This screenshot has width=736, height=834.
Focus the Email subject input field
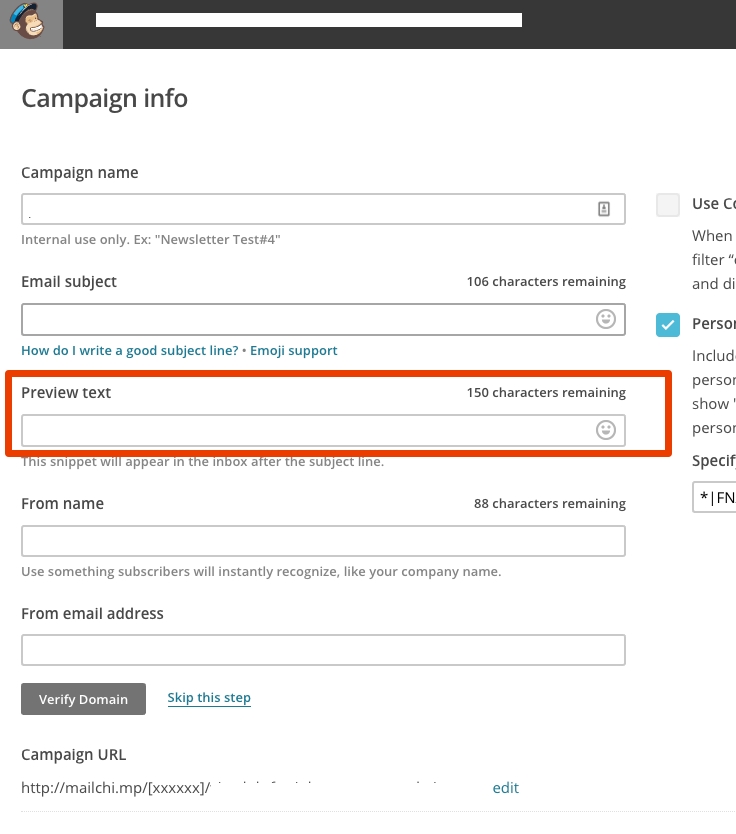pos(300,319)
